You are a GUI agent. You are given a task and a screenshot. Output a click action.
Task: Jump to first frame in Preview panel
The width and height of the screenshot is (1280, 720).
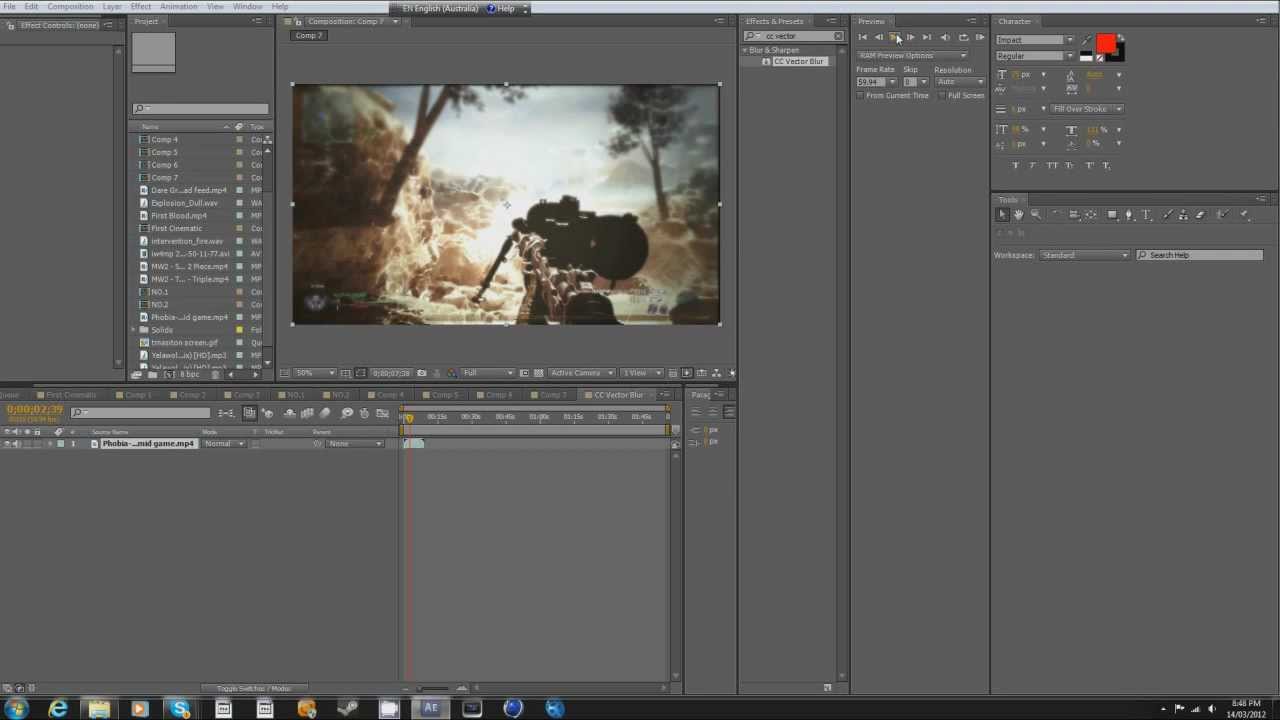pos(863,37)
